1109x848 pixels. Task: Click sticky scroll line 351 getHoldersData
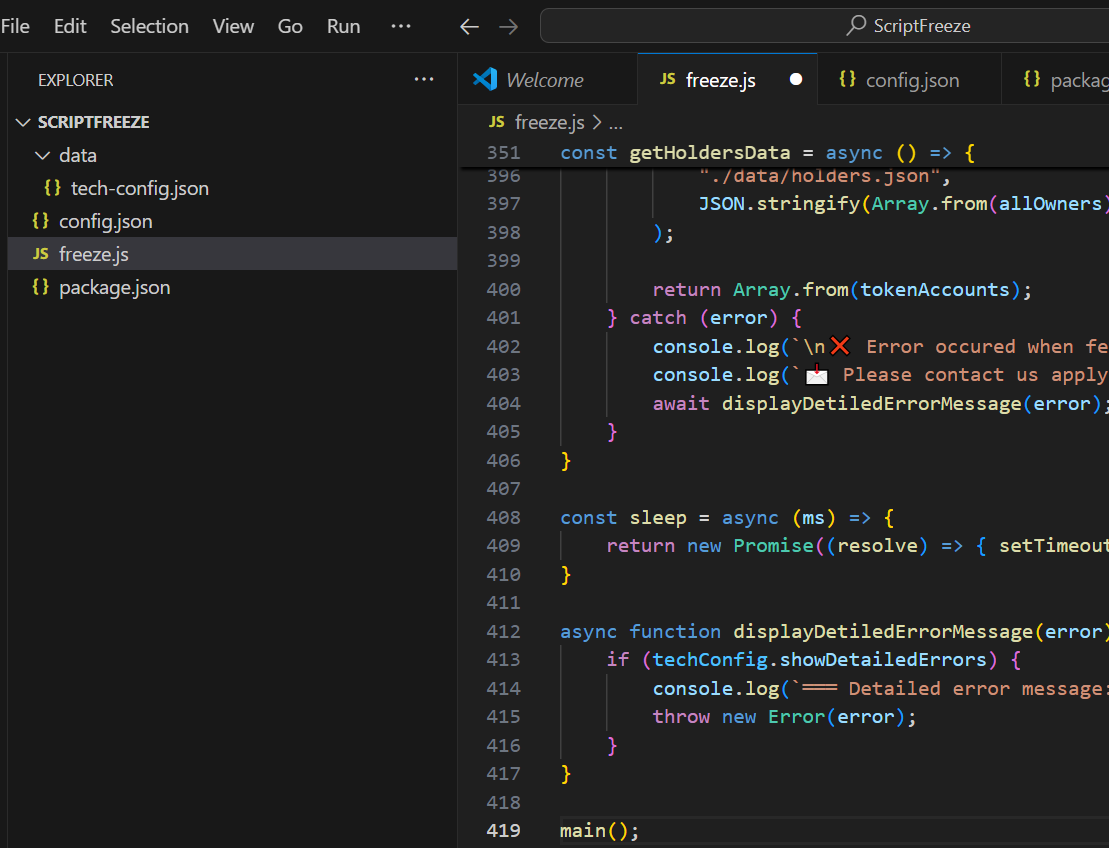click(x=784, y=153)
